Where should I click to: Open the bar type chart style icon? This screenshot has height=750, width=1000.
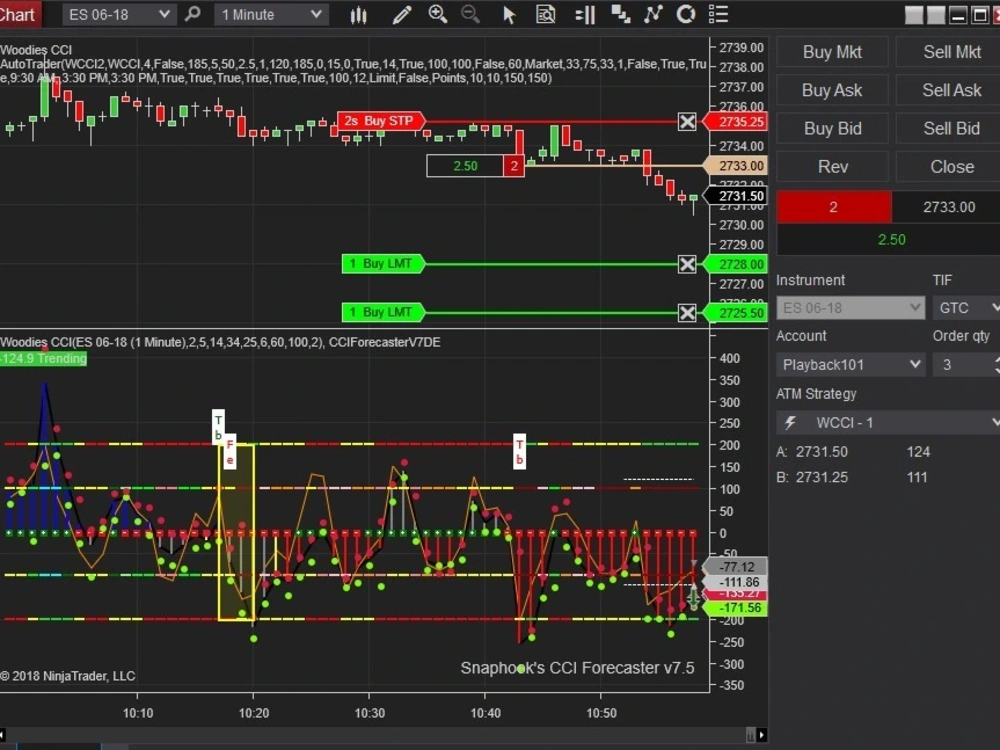[x=359, y=15]
